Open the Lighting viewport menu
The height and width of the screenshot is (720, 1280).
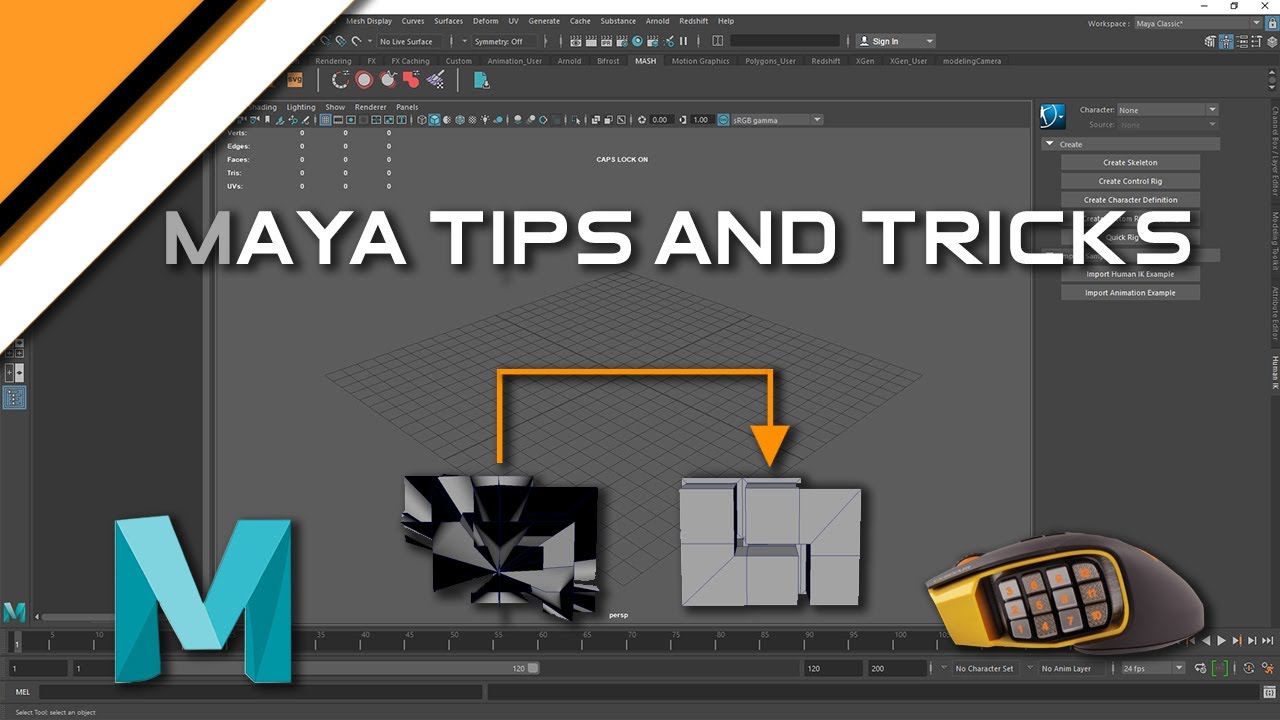click(301, 107)
